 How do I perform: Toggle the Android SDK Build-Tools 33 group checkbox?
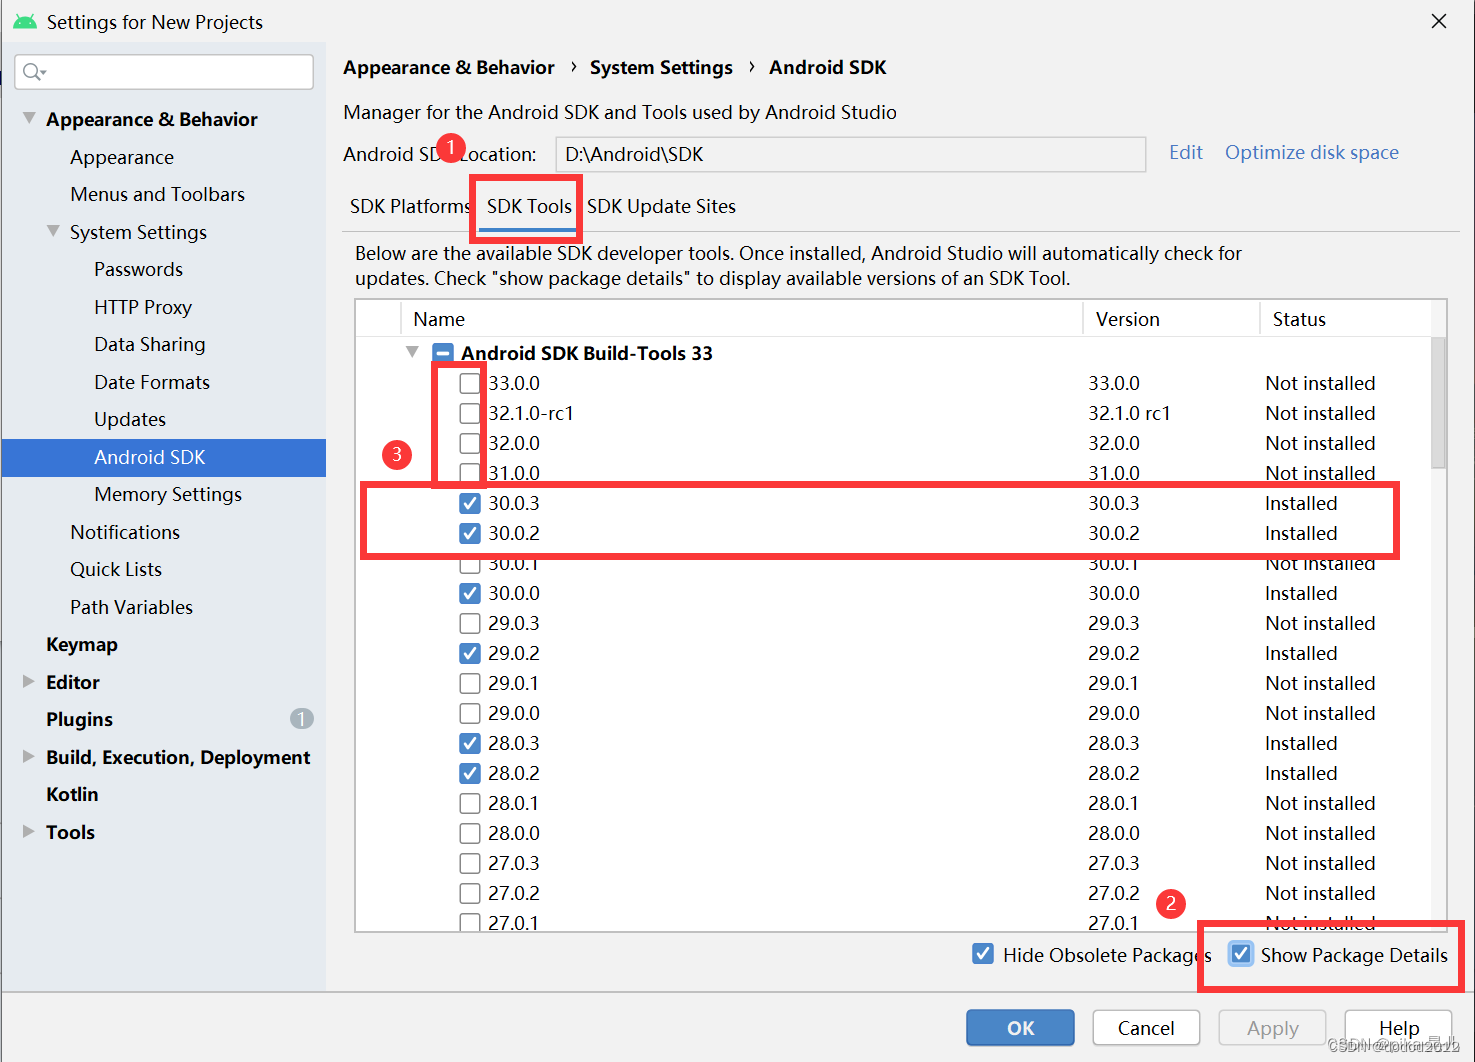(443, 353)
